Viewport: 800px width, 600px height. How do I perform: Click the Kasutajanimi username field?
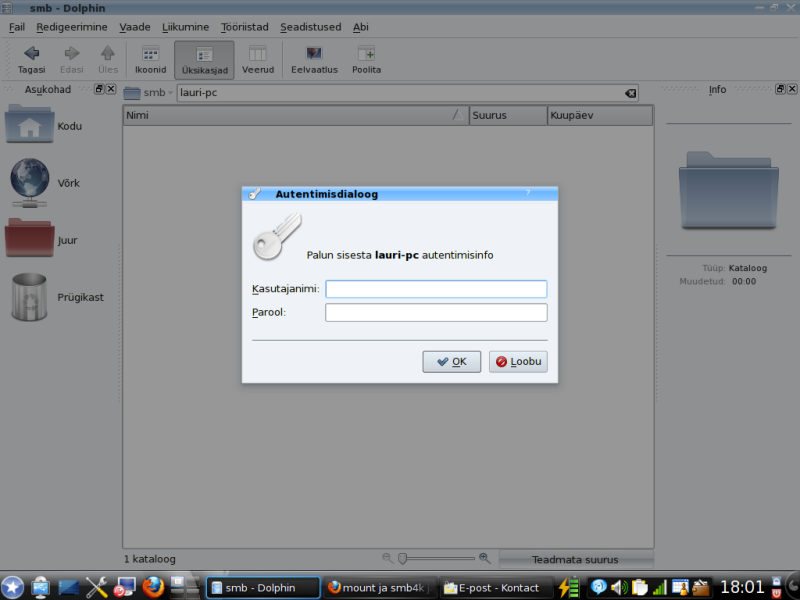point(436,289)
